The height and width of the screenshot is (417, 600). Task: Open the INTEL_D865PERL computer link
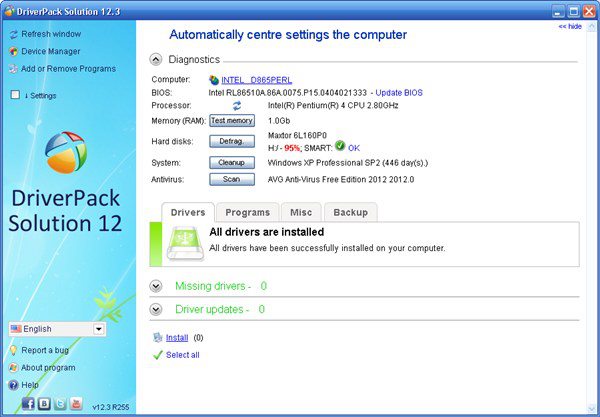[257, 80]
